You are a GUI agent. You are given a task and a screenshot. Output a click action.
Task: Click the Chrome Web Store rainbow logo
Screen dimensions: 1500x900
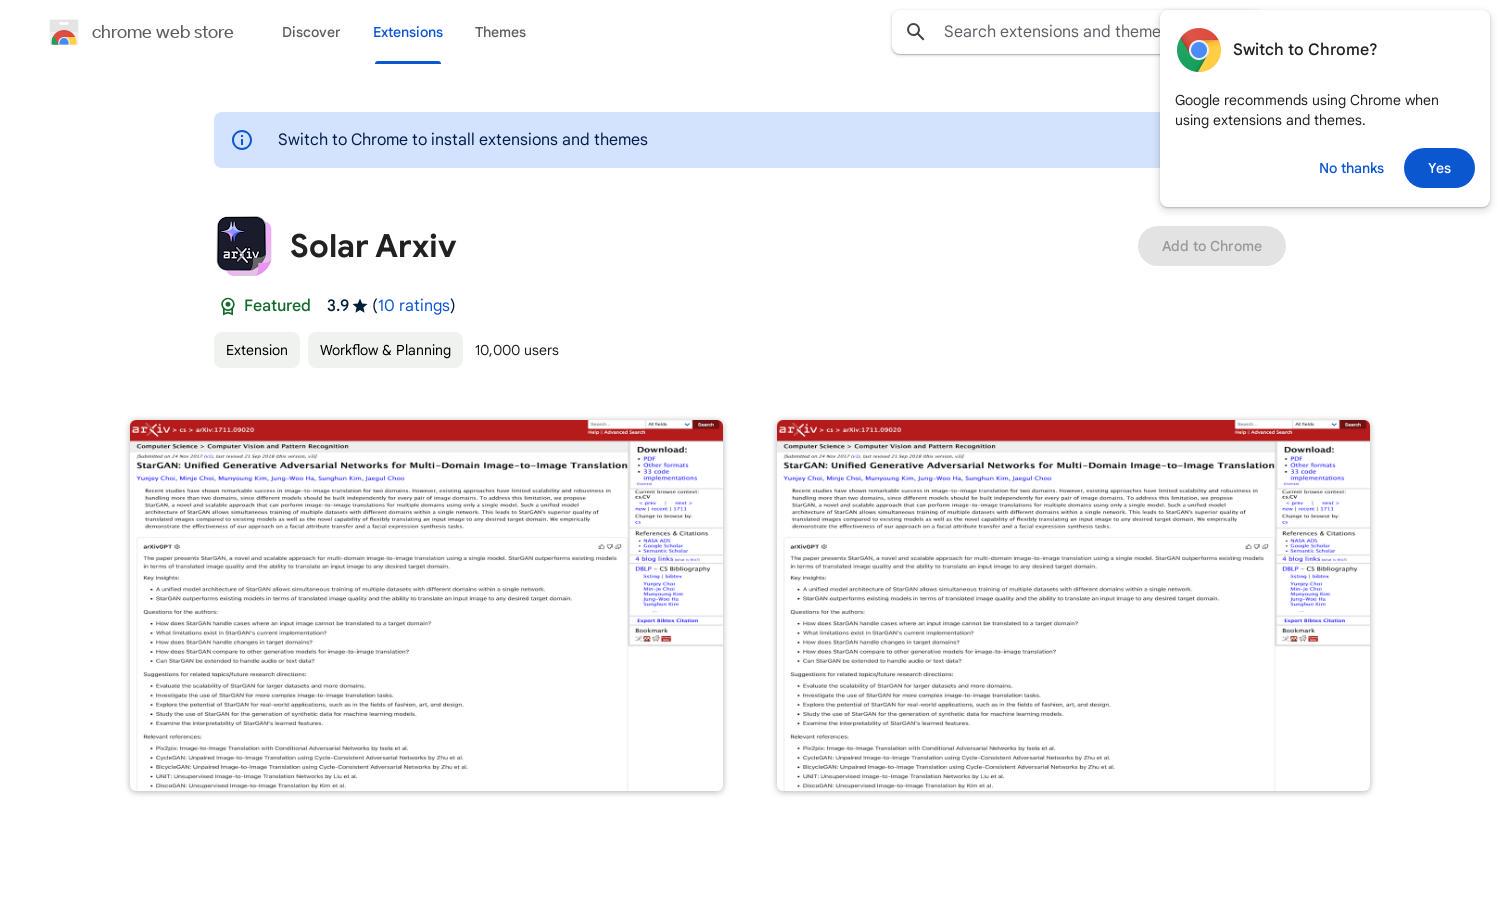click(64, 32)
